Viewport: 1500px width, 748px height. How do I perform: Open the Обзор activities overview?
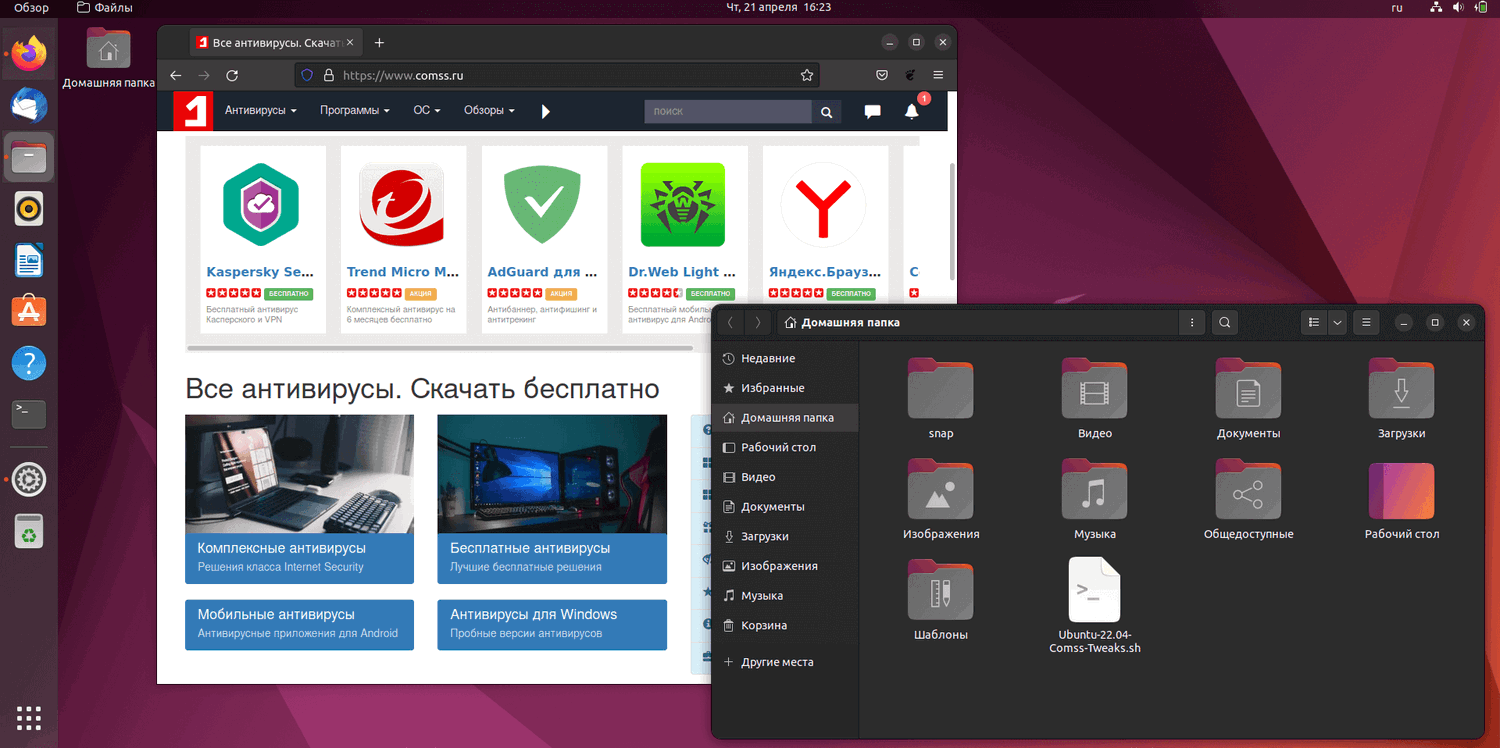point(31,7)
